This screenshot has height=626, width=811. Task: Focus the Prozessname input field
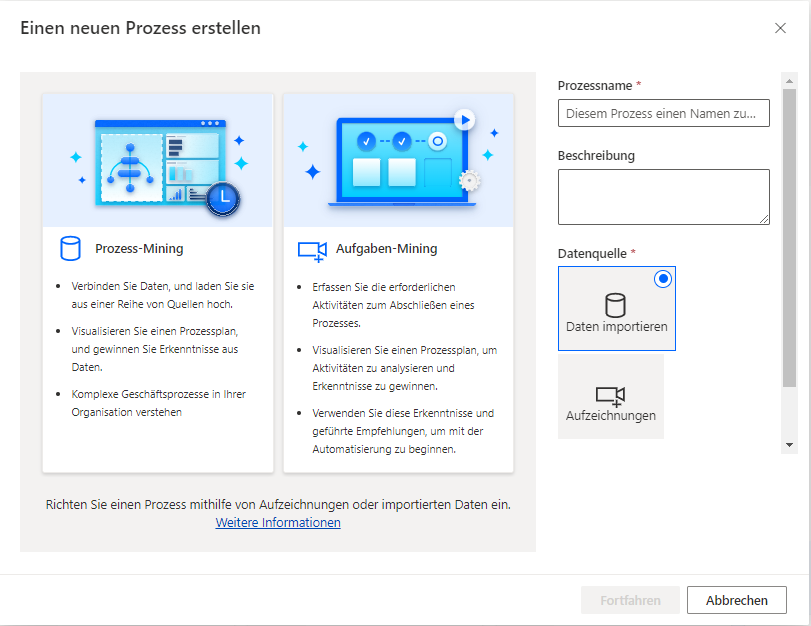663,113
